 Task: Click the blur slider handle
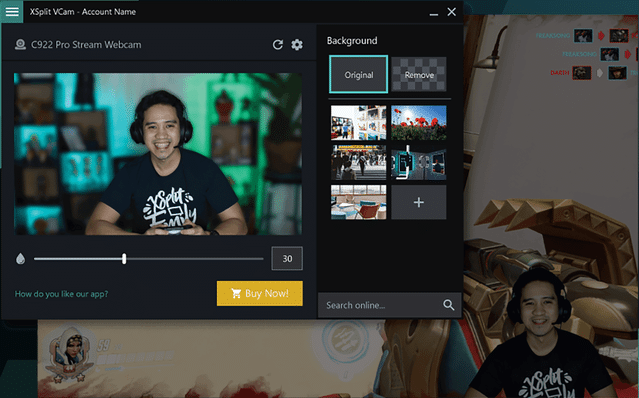click(124, 259)
